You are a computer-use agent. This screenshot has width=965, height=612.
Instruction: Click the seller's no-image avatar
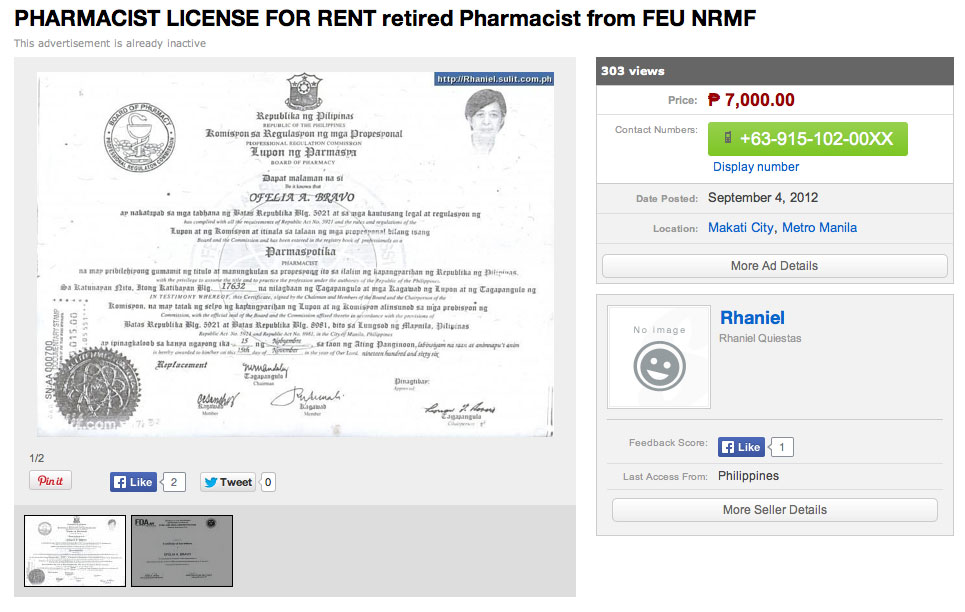[659, 357]
